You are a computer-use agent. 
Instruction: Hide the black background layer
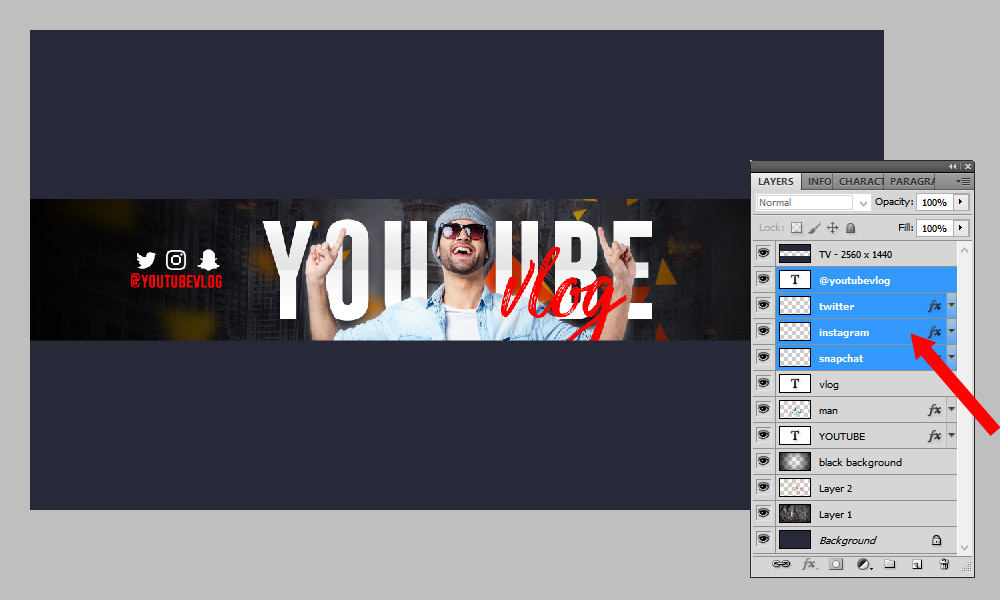763,461
